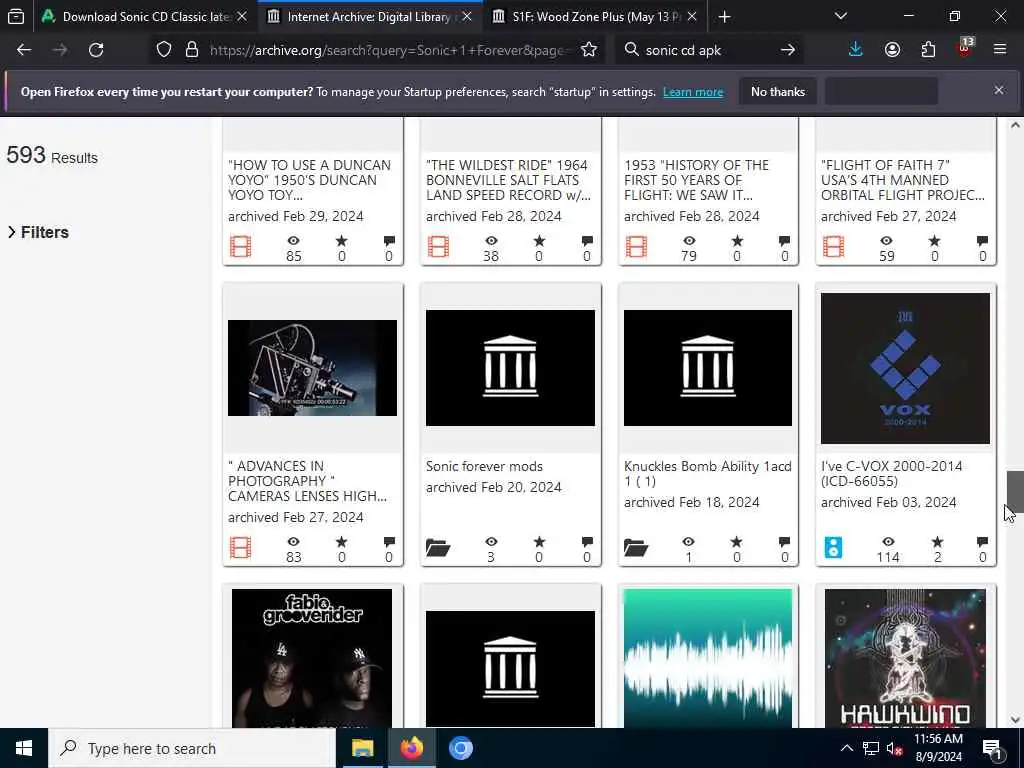Open ADVANCES IN PHOTOGRAPHY title link

click(x=307, y=481)
